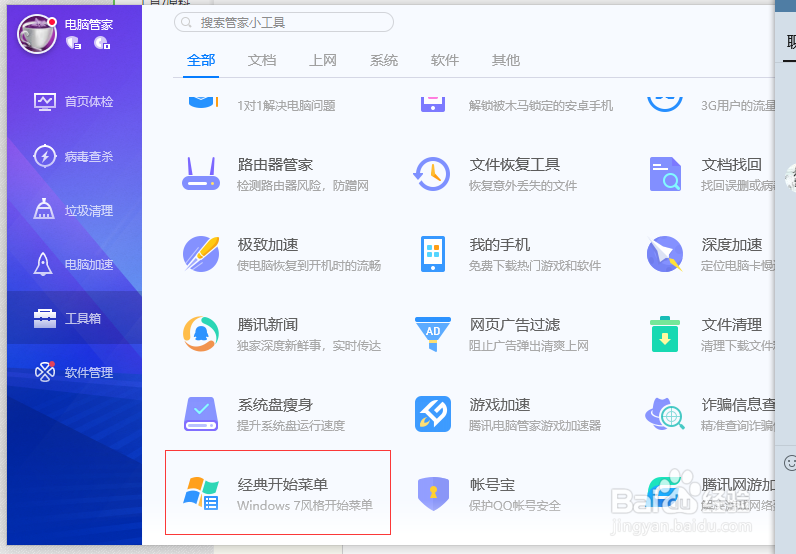Click the 系统盘瘦身 title text
This screenshot has width=796, height=554.
click(275, 404)
